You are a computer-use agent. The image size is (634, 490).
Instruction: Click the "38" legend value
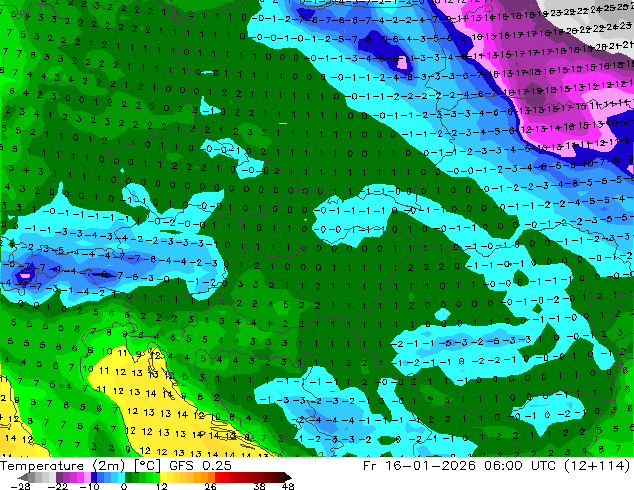pyautogui.click(x=260, y=486)
